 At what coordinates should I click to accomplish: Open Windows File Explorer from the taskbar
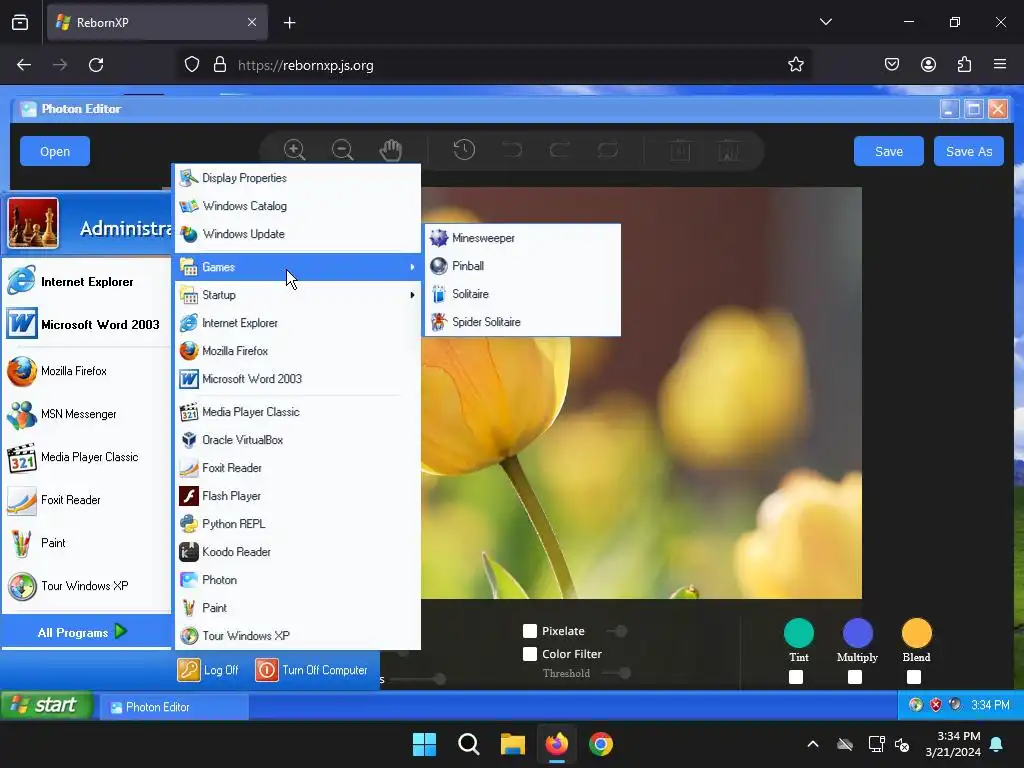tap(513, 744)
